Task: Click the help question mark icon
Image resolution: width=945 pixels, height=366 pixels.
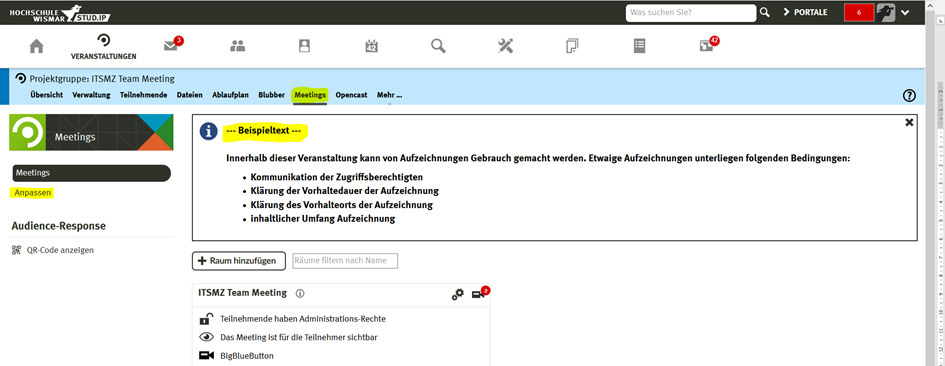Action: coord(909,95)
